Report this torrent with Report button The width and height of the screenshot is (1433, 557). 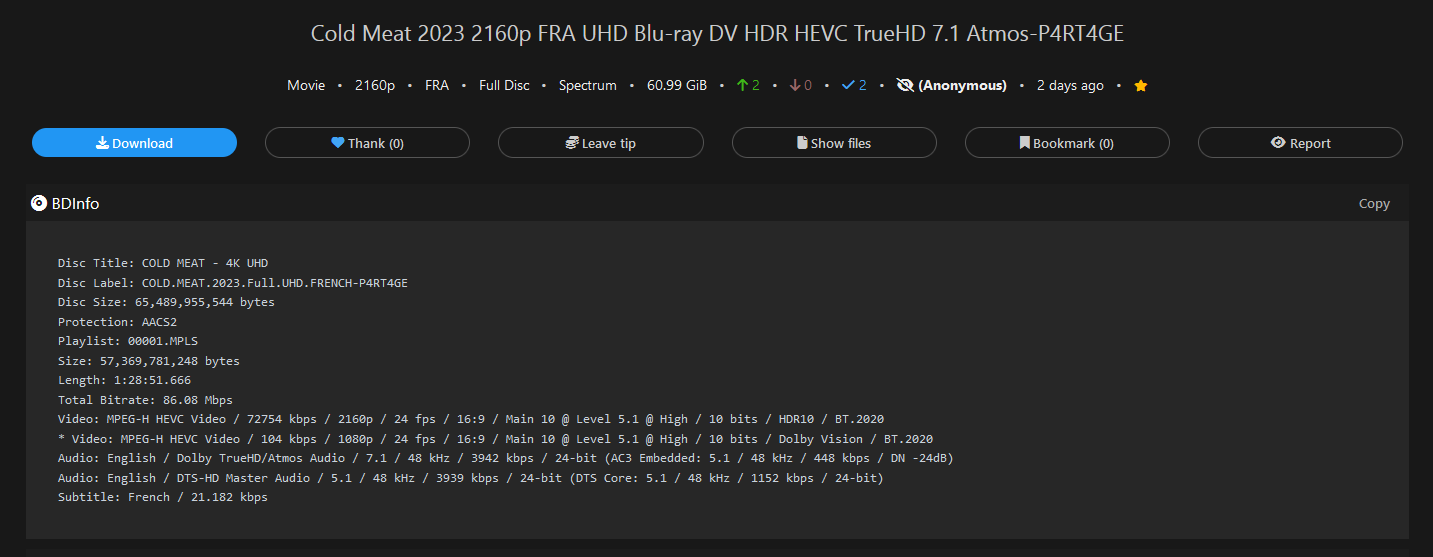[1300, 143]
